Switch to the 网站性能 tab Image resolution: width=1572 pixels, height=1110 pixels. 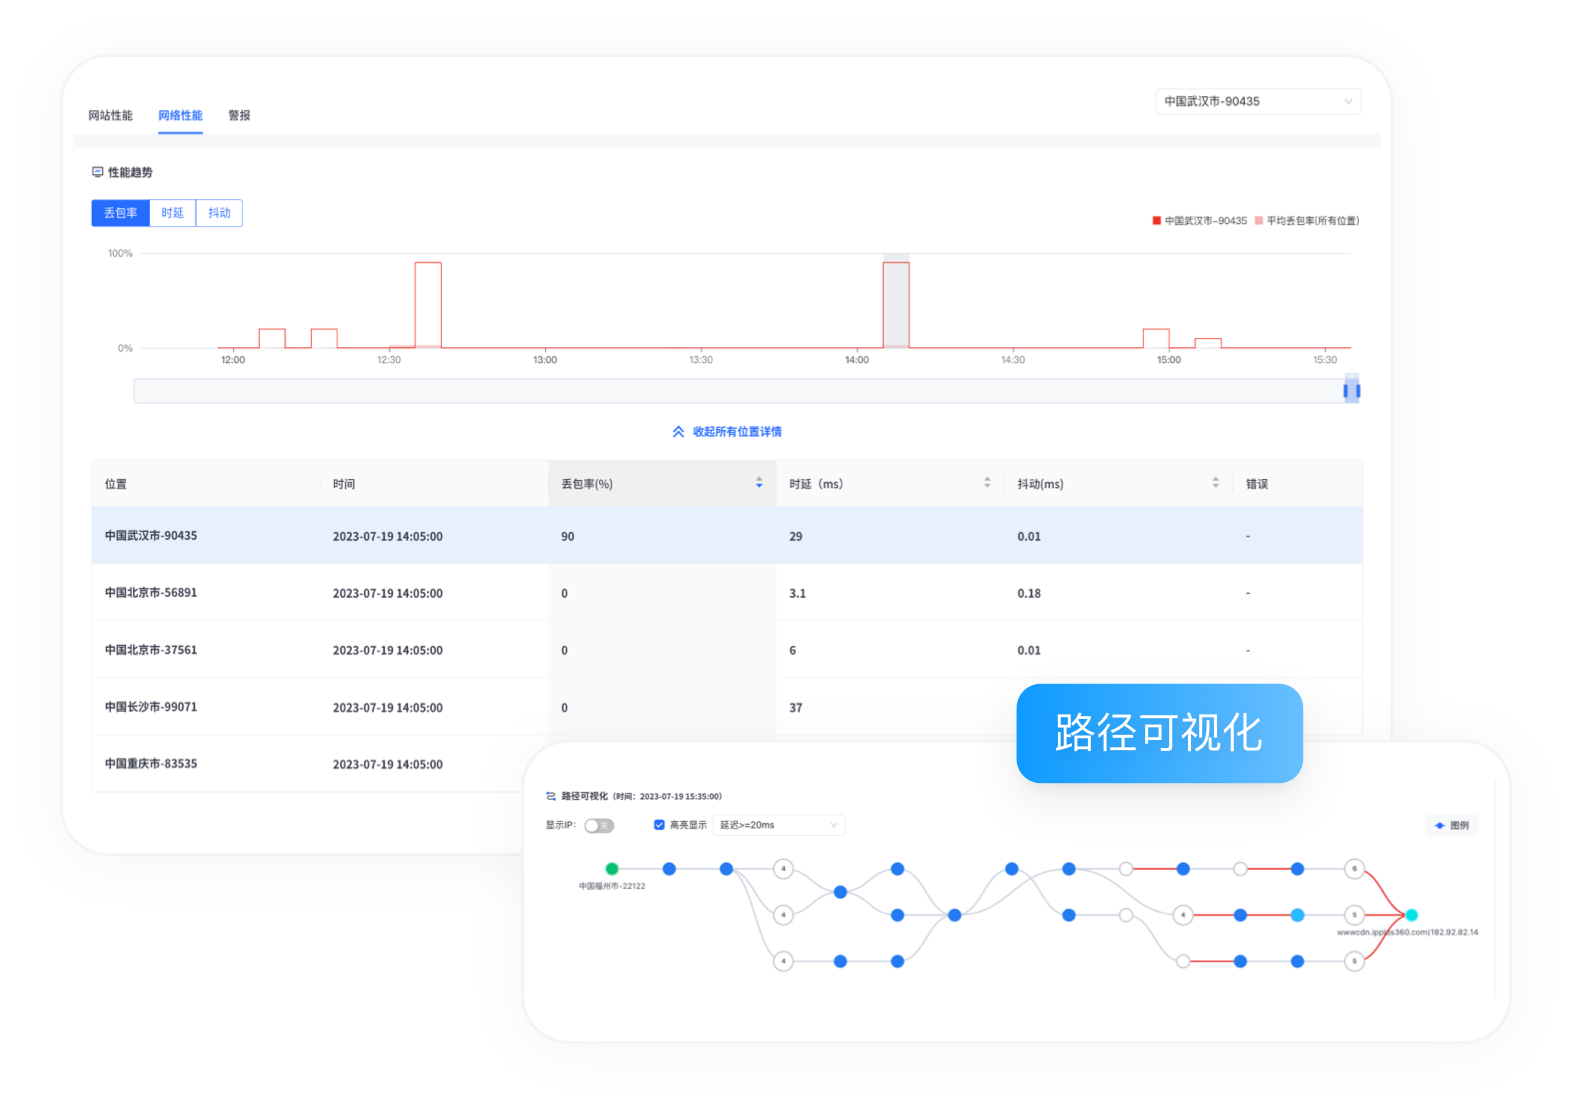point(110,116)
